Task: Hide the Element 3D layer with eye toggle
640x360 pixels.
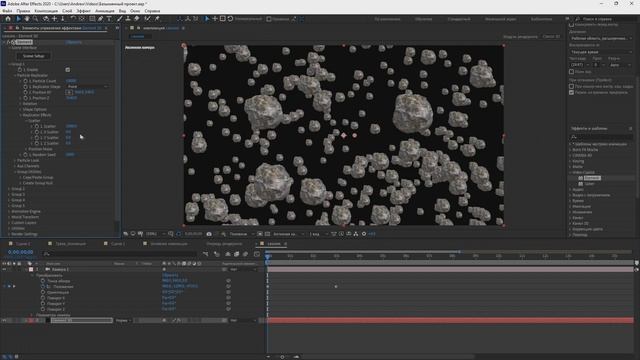Action: tap(4, 320)
